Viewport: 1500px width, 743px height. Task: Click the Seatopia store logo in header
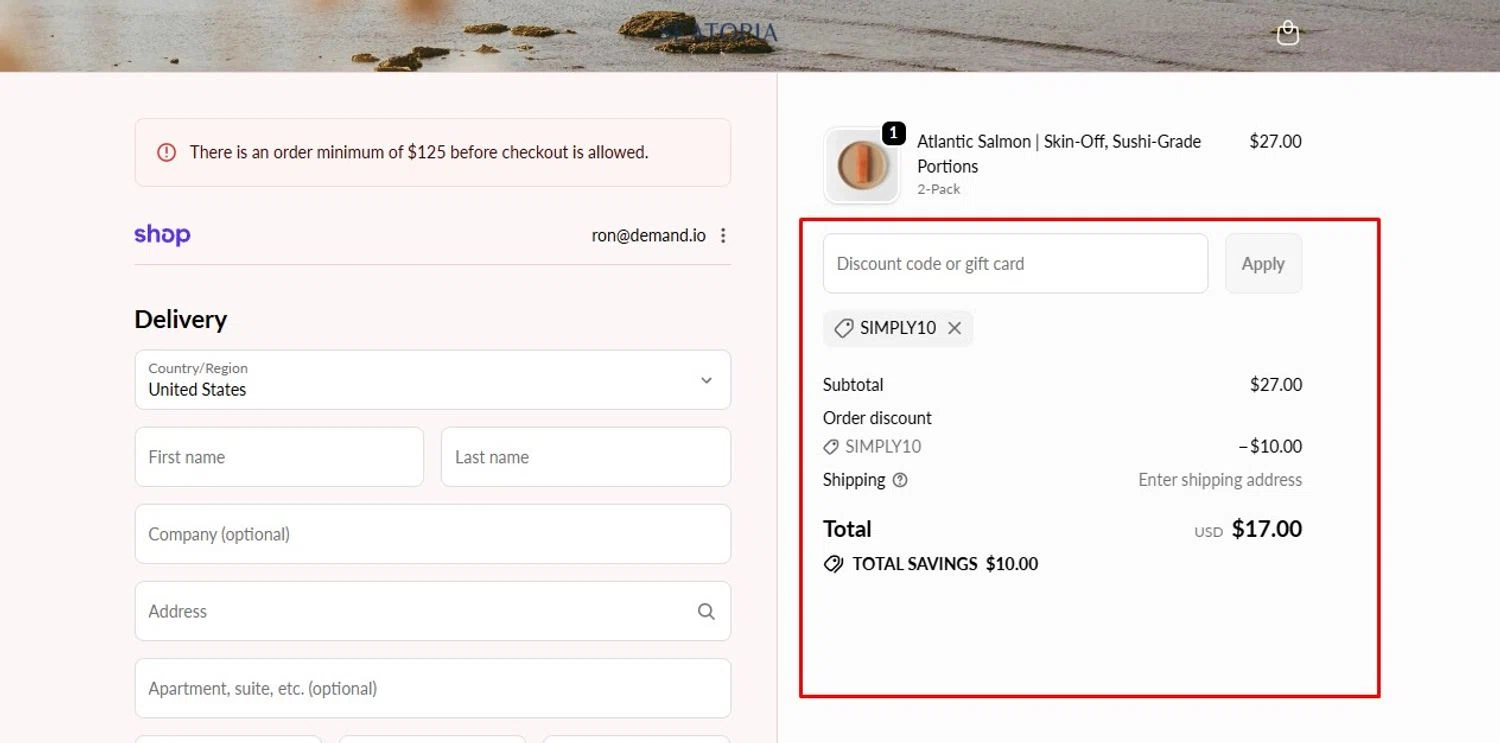(x=719, y=32)
